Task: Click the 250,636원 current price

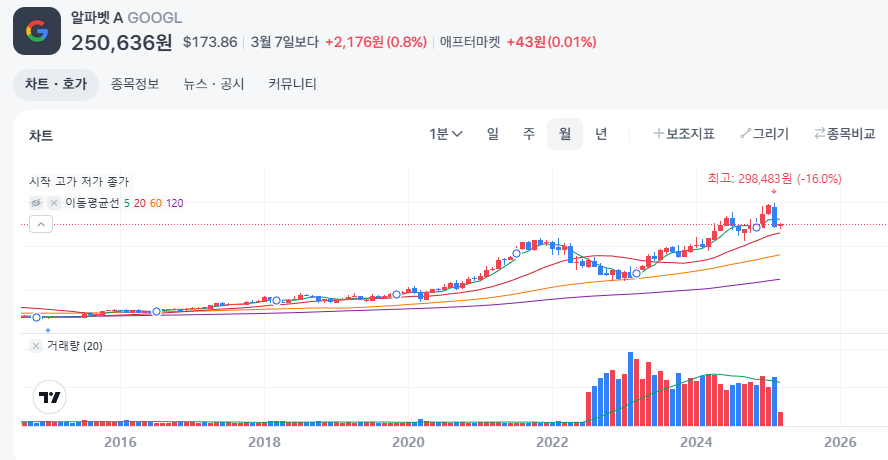Action: 121,42
